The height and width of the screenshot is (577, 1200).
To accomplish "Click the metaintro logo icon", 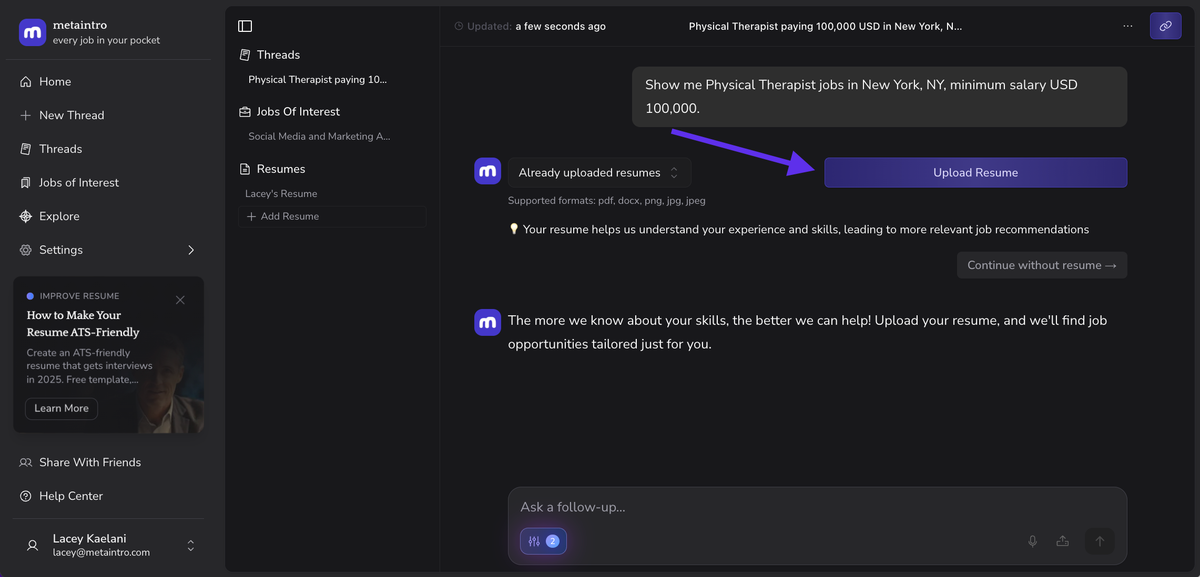I will [x=32, y=32].
